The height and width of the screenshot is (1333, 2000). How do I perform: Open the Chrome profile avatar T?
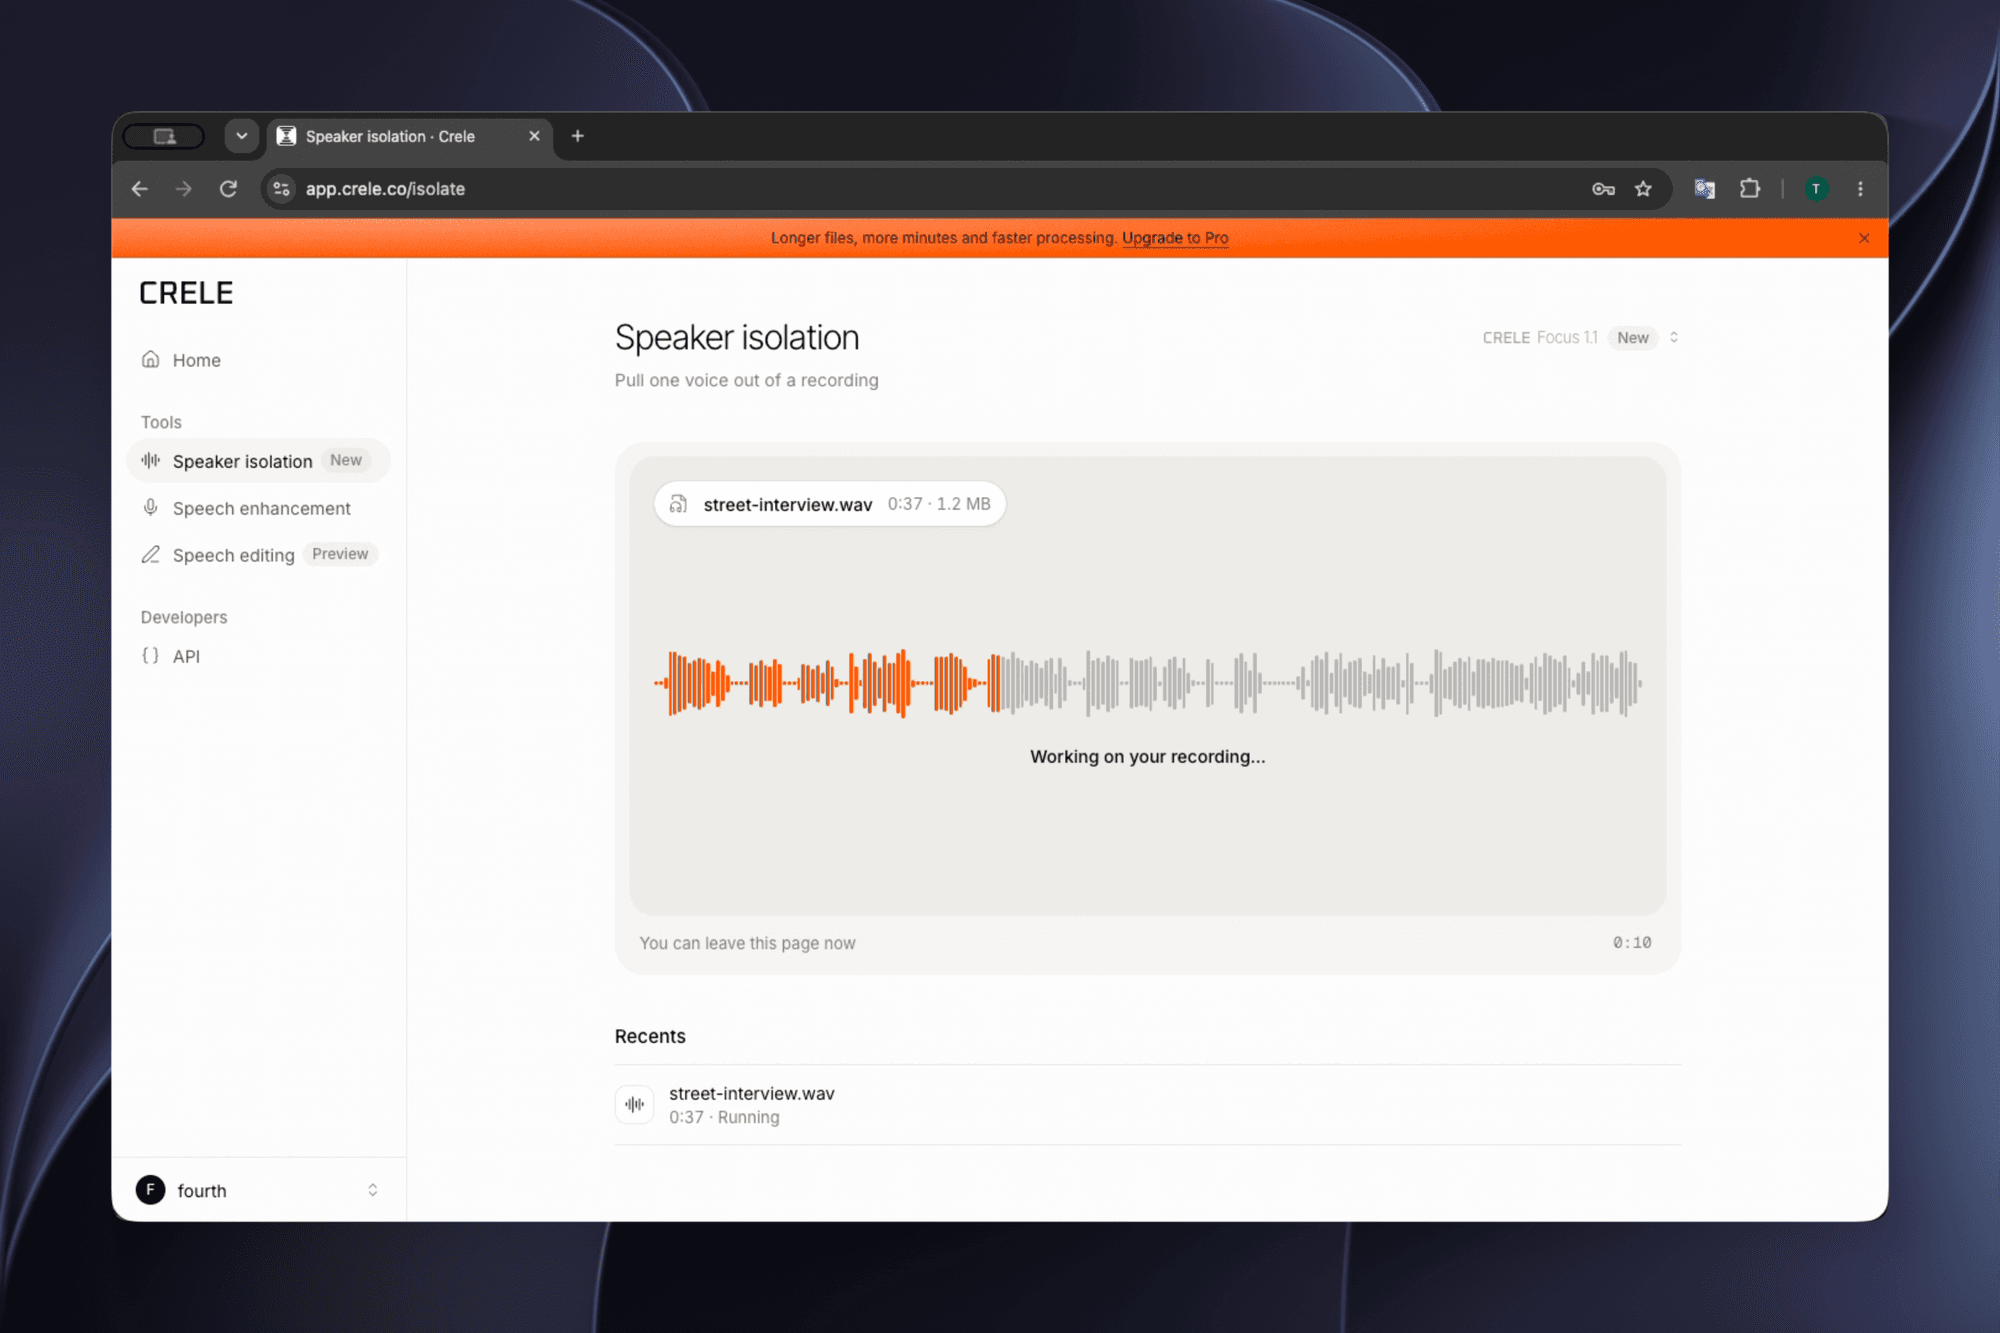1816,189
